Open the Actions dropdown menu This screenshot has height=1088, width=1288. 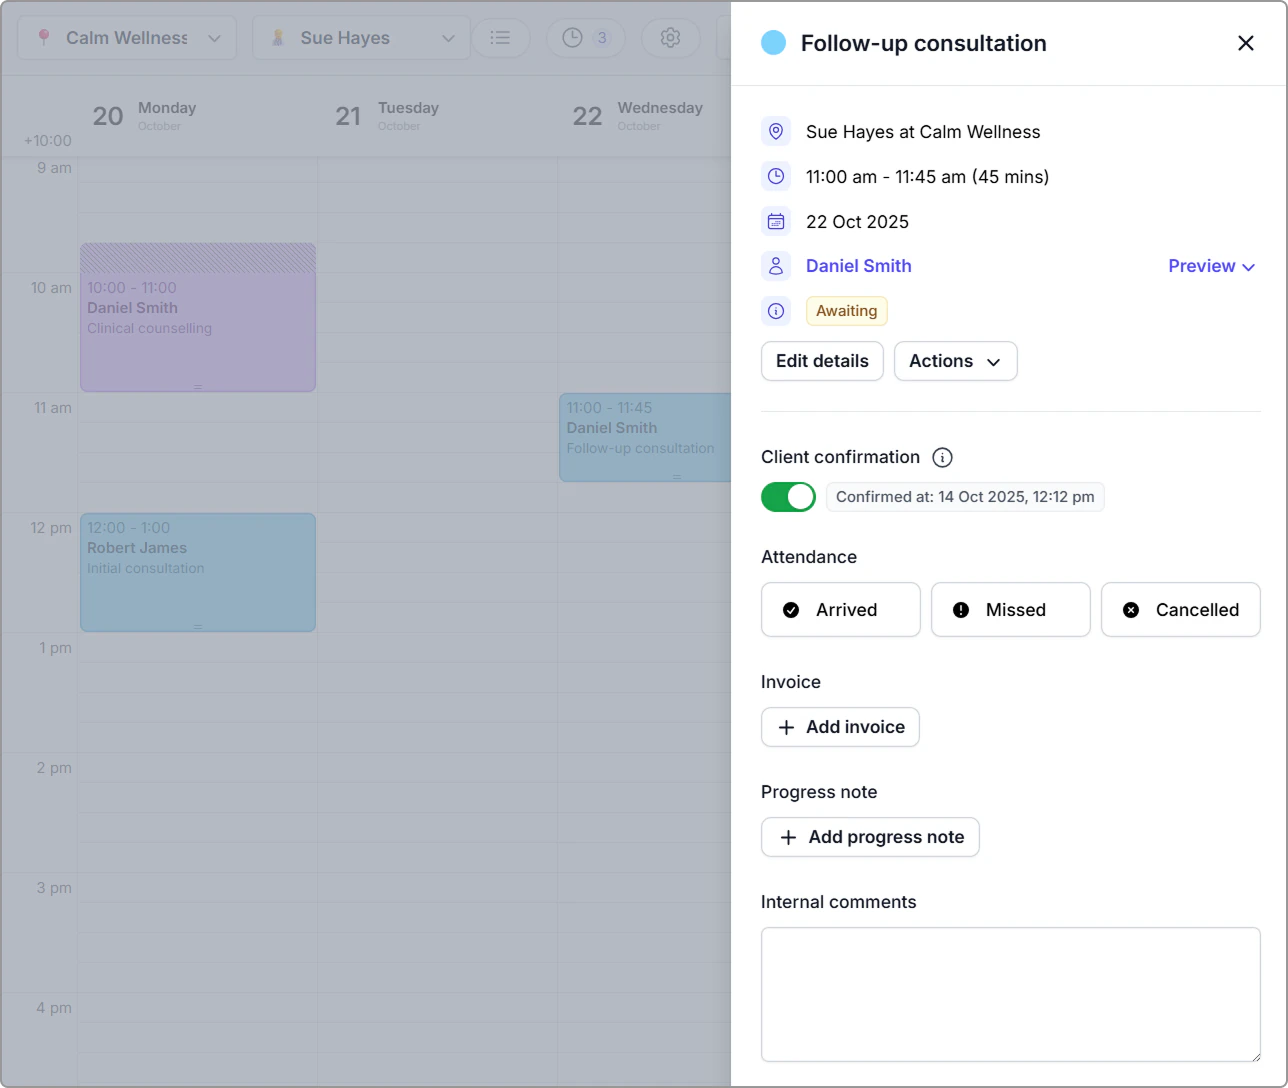point(955,361)
